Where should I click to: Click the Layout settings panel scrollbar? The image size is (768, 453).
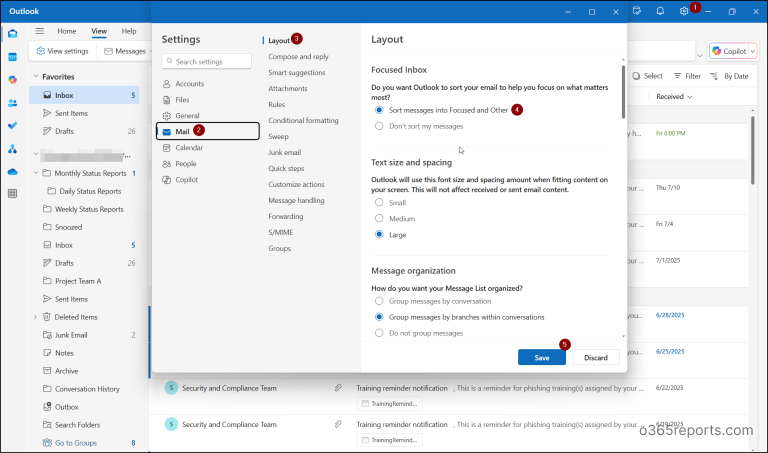coord(623,92)
